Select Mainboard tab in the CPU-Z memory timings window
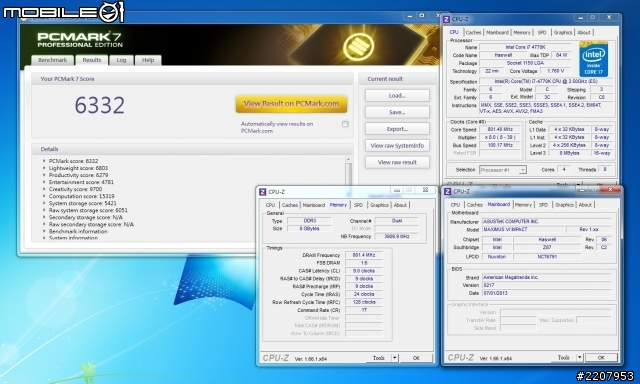 point(313,205)
